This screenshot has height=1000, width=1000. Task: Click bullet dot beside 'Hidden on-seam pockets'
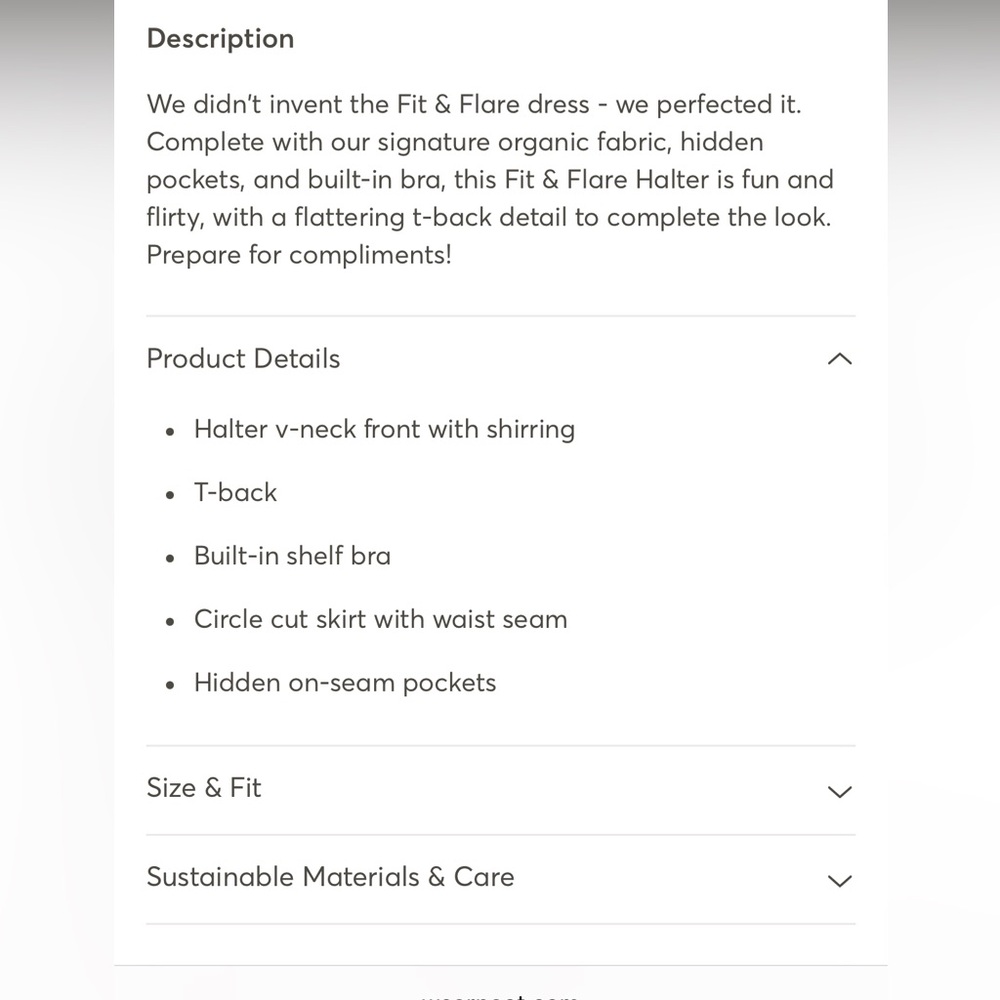(170, 685)
